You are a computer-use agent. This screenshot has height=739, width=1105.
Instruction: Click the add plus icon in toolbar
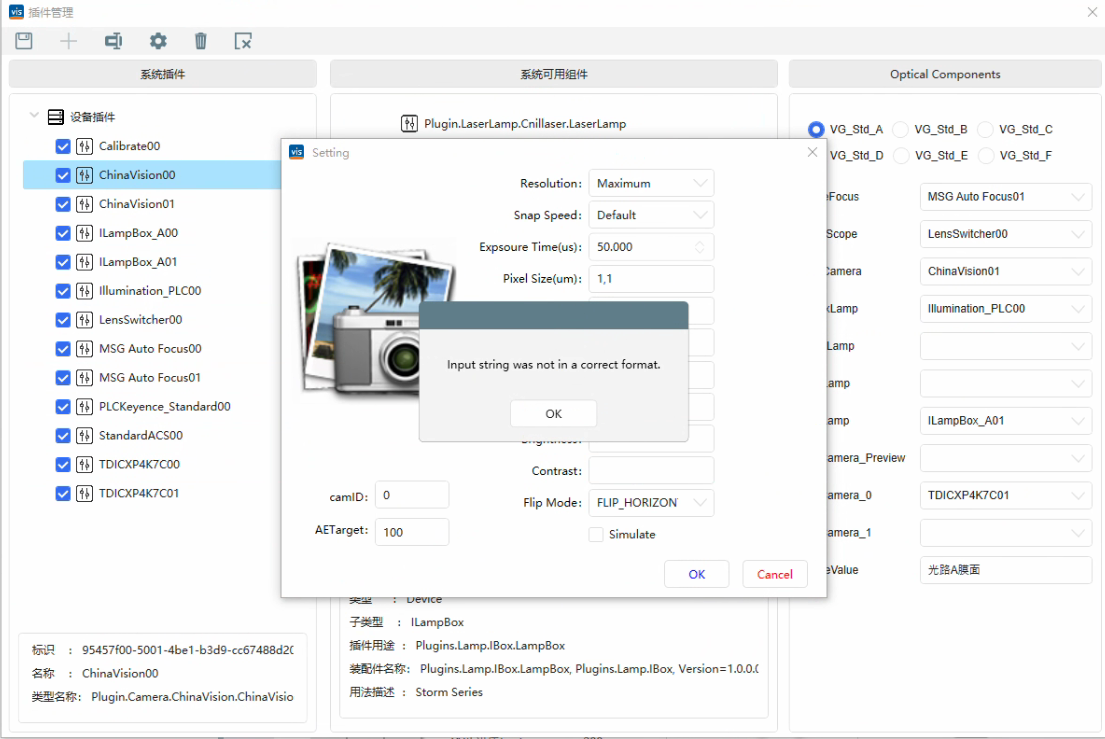[x=68, y=41]
